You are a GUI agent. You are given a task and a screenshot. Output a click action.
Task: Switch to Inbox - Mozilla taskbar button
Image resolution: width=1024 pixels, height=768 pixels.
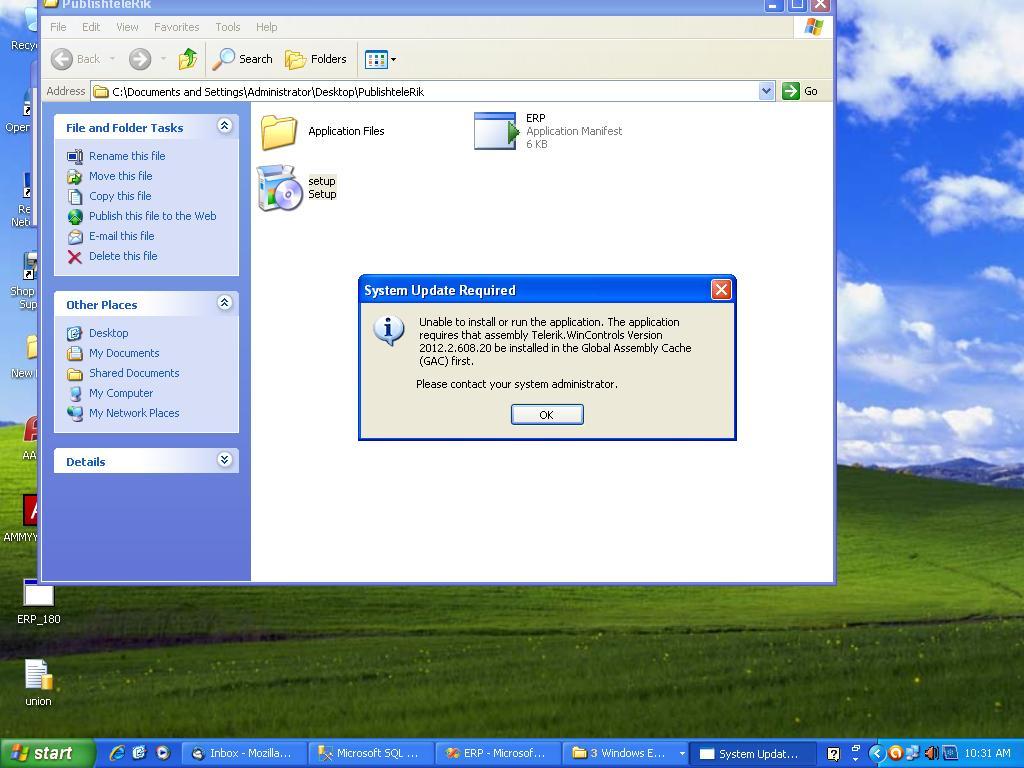pos(242,754)
